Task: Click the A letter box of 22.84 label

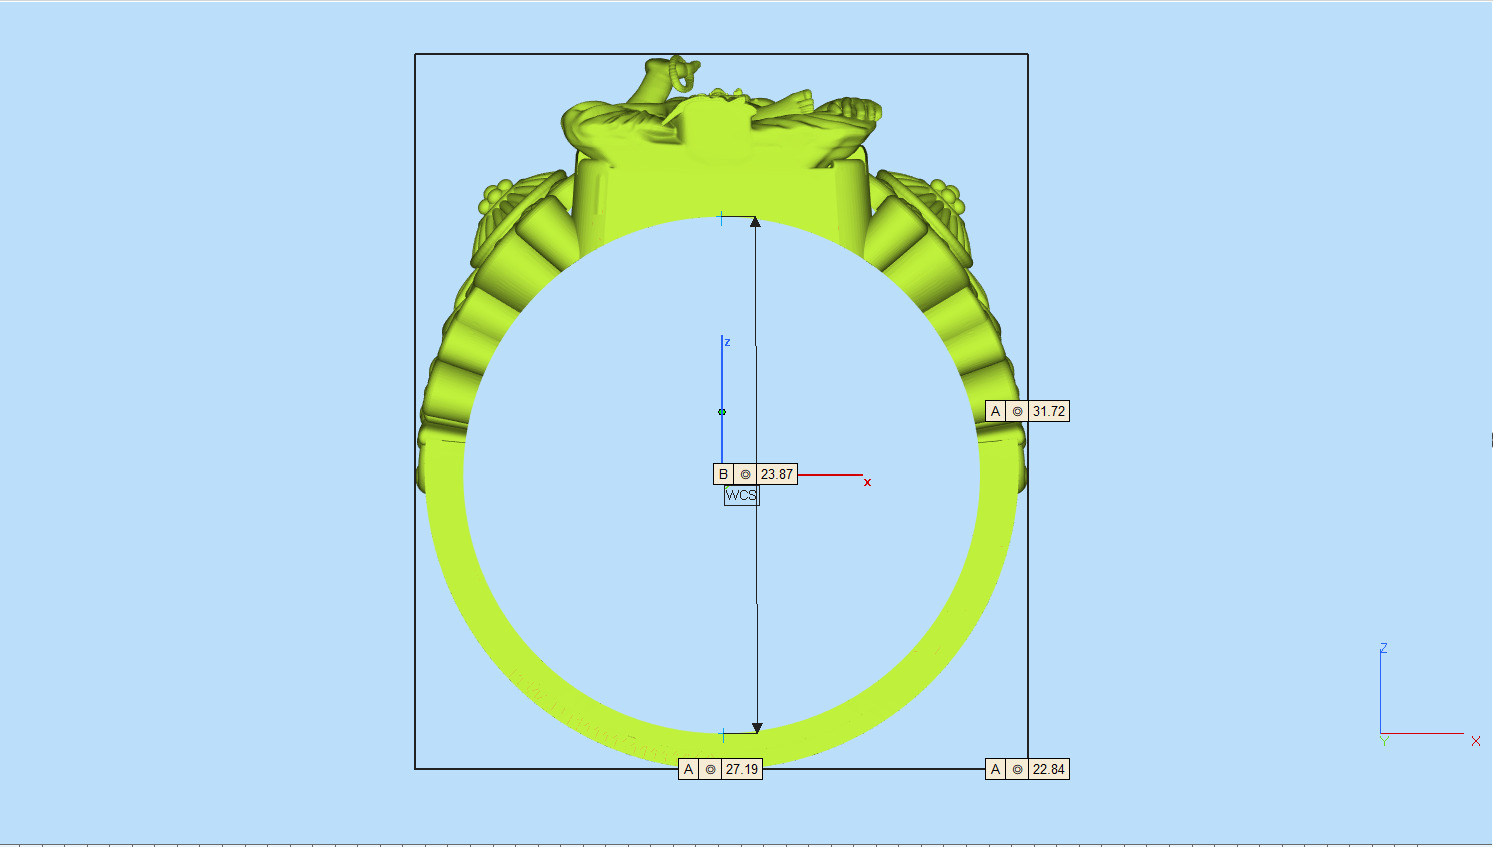Action: 996,769
